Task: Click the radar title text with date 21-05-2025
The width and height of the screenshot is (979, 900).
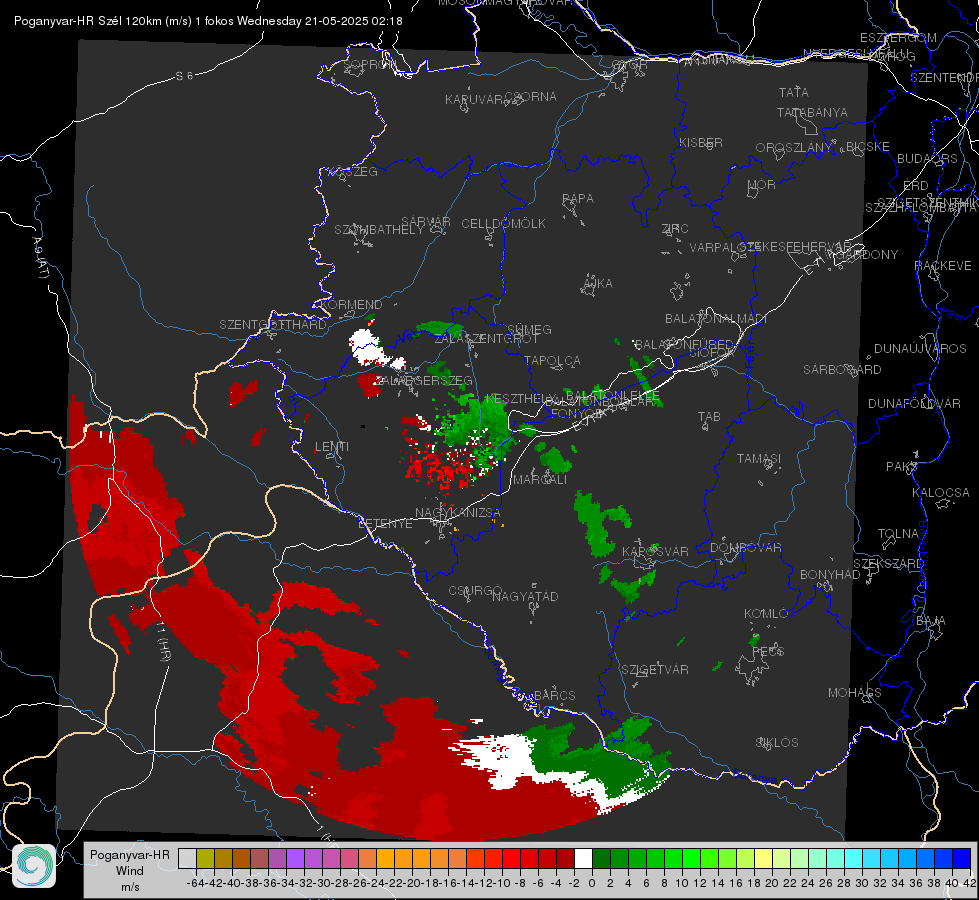Action: click(x=208, y=21)
